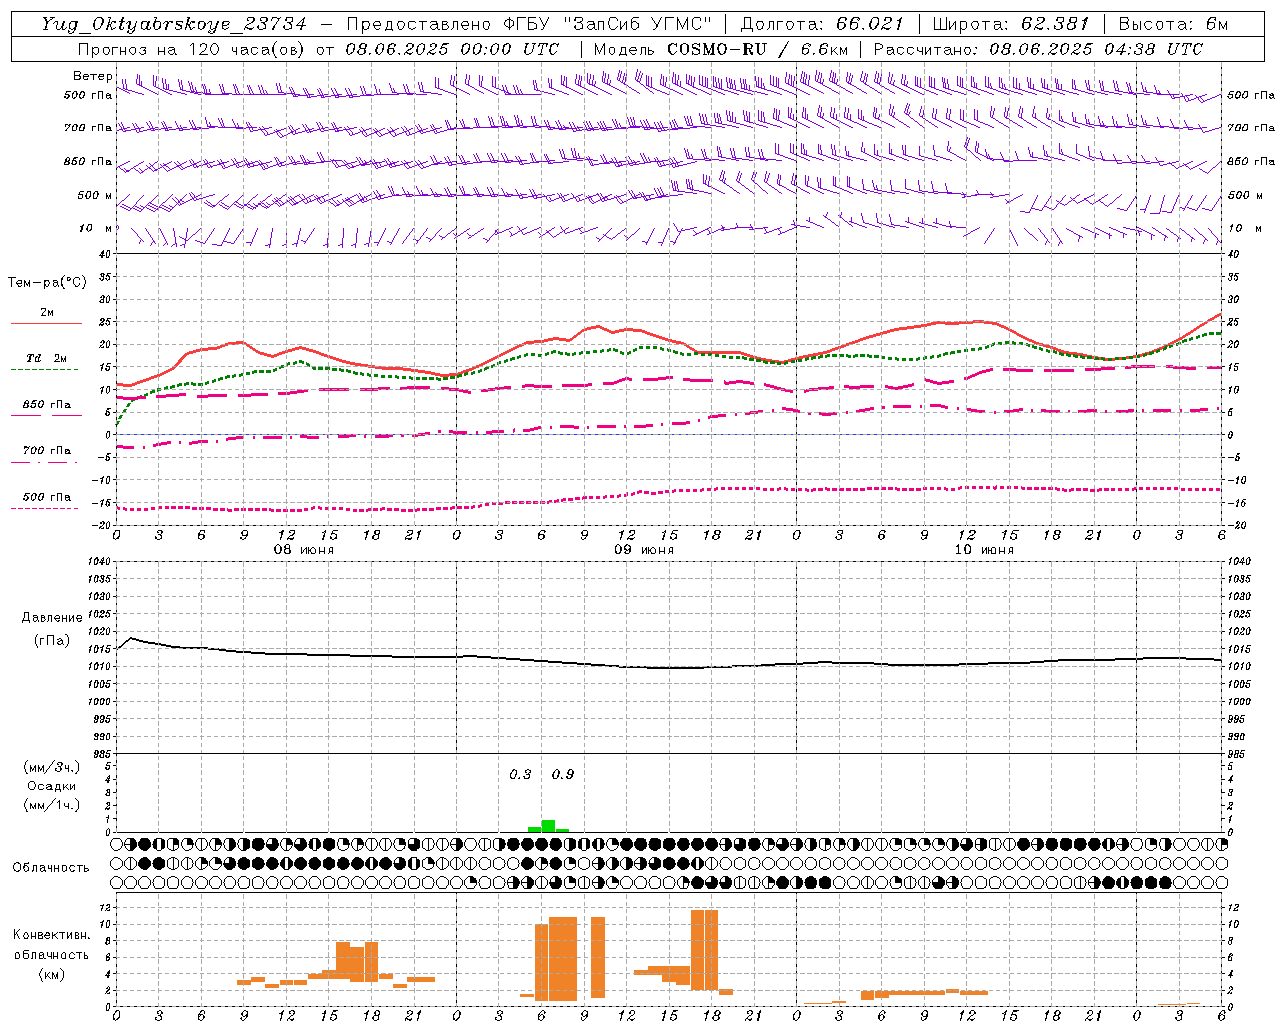
Task: Click the Осадки precipitation label
Action: (x=51, y=786)
